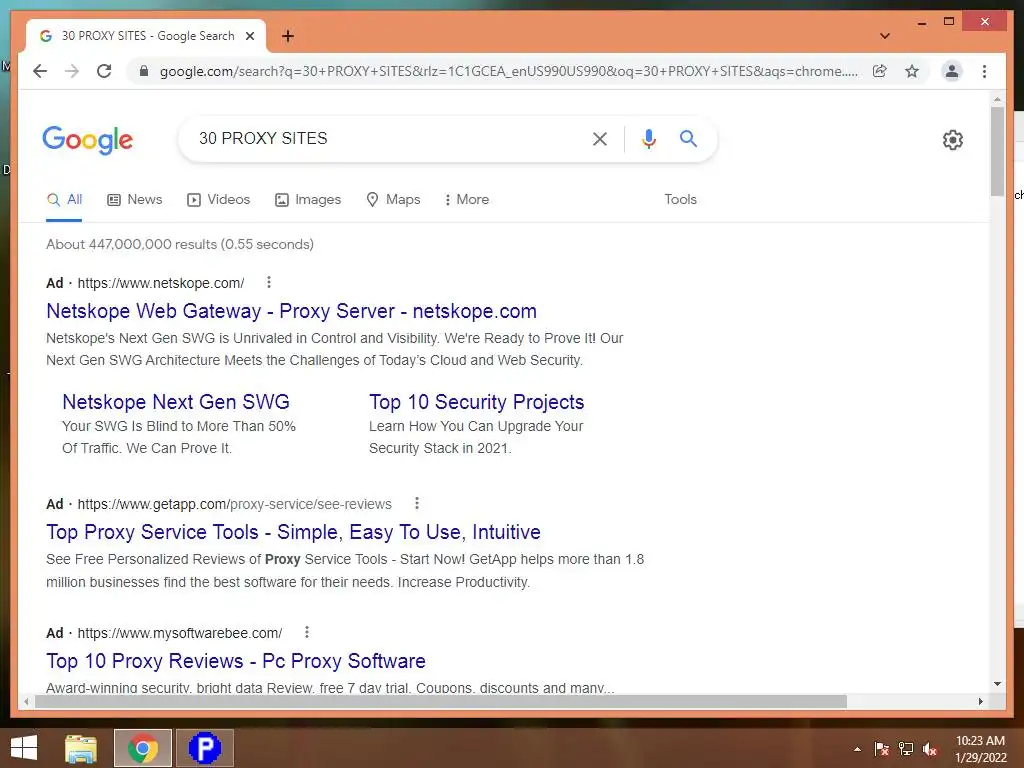Image resolution: width=1024 pixels, height=768 pixels.
Task: Click the results count text
Action: [x=180, y=244]
